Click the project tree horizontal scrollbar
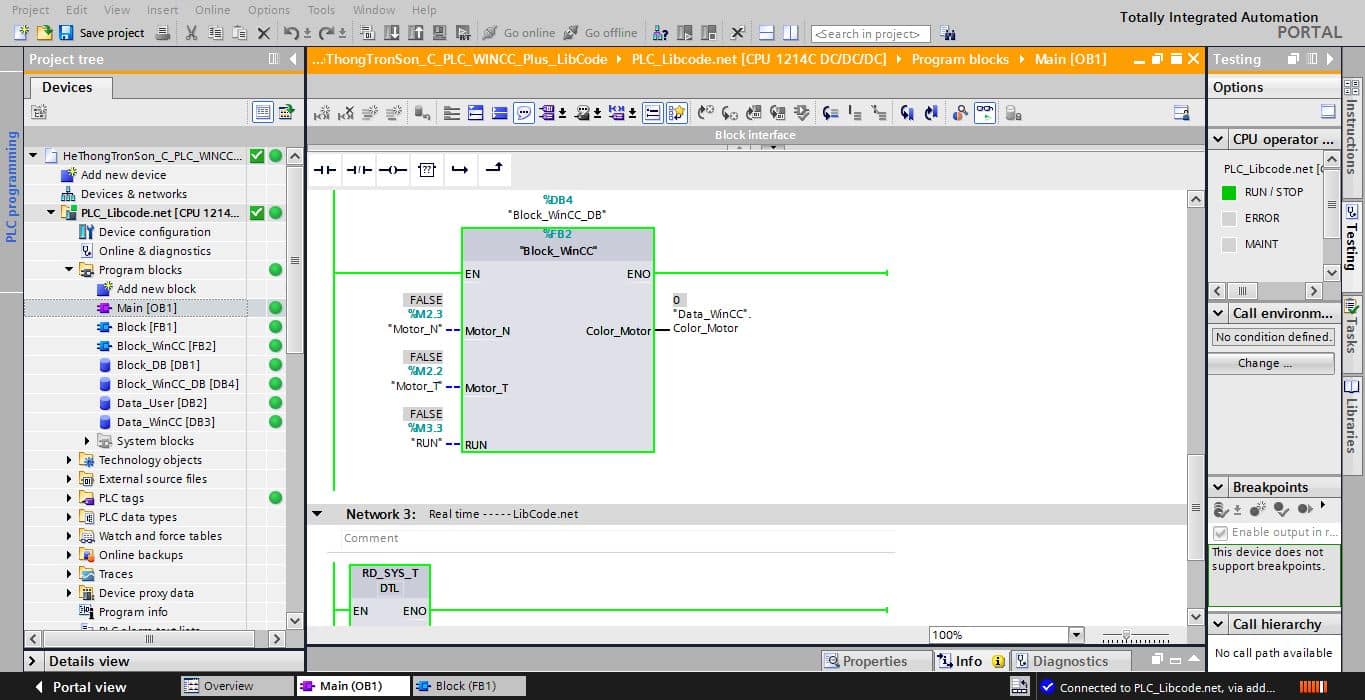Screen dimensions: 1365x700 150,638
